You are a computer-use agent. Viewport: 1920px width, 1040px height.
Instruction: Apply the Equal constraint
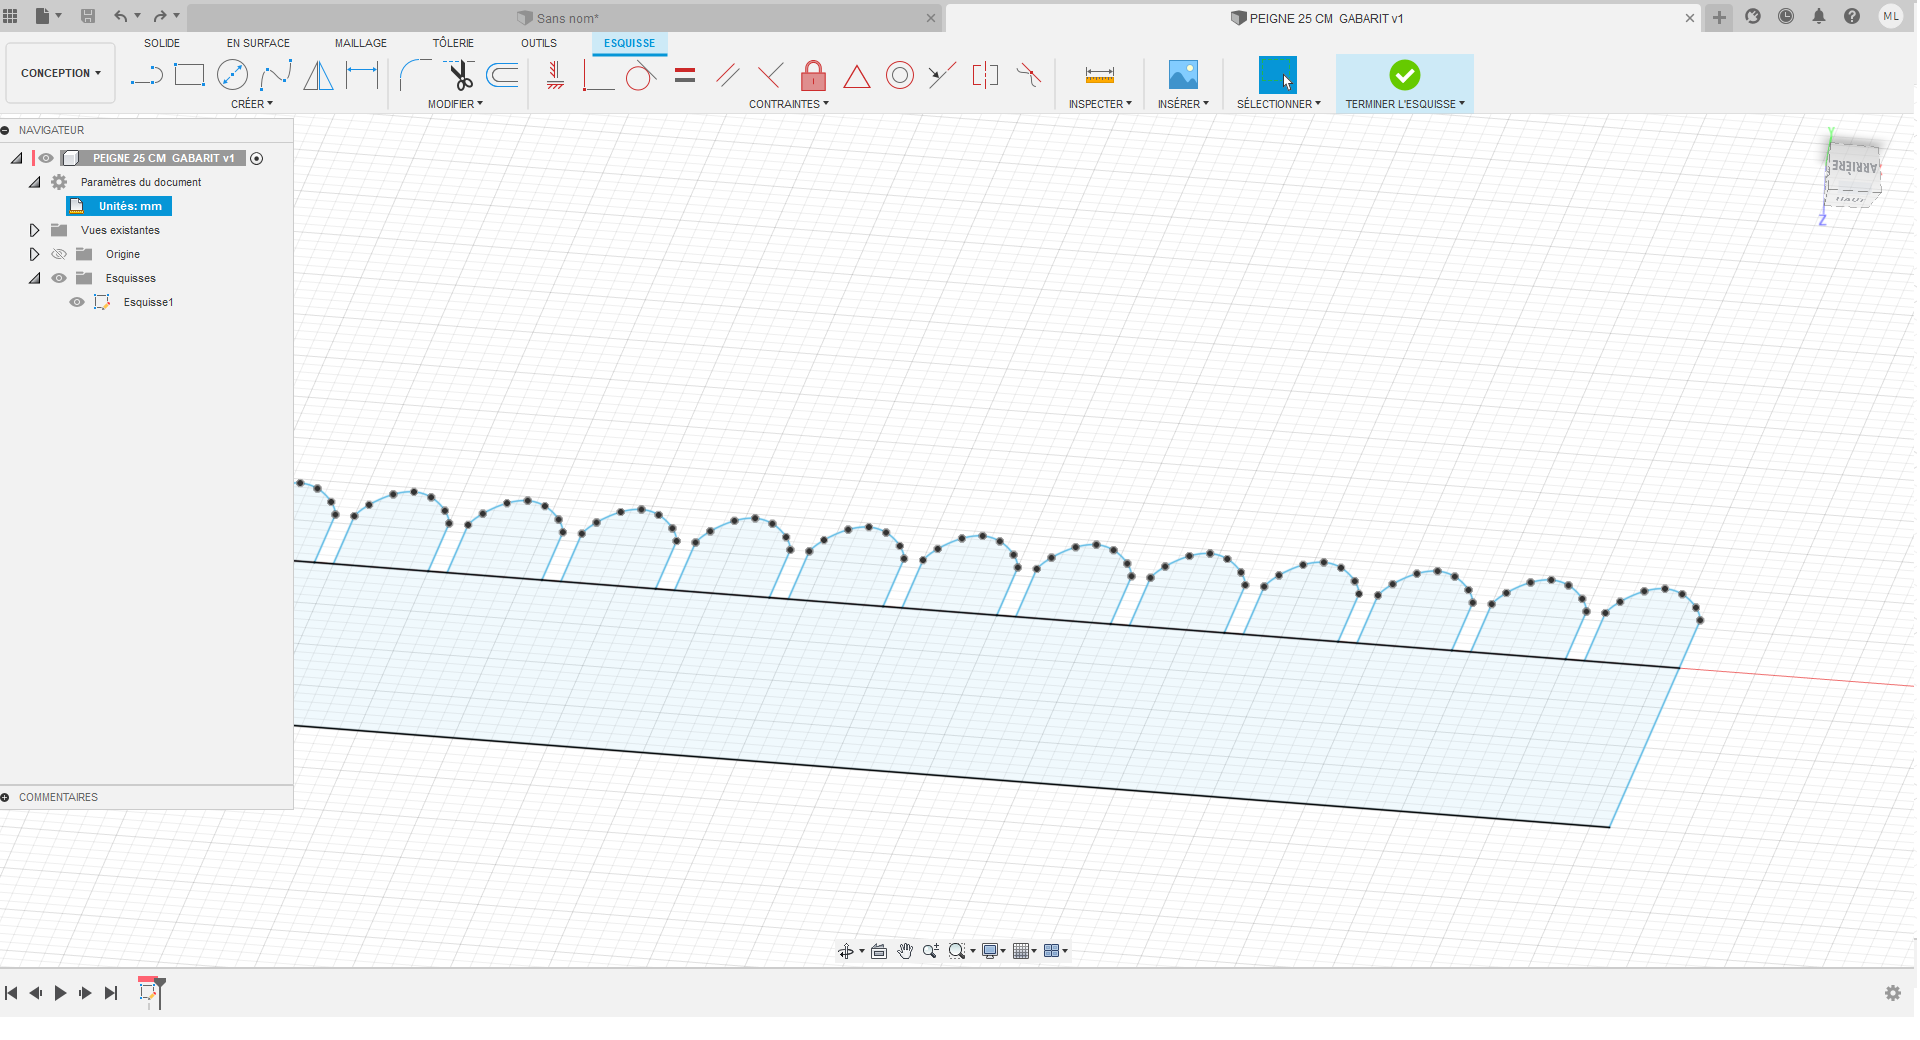pyautogui.click(x=685, y=75)
